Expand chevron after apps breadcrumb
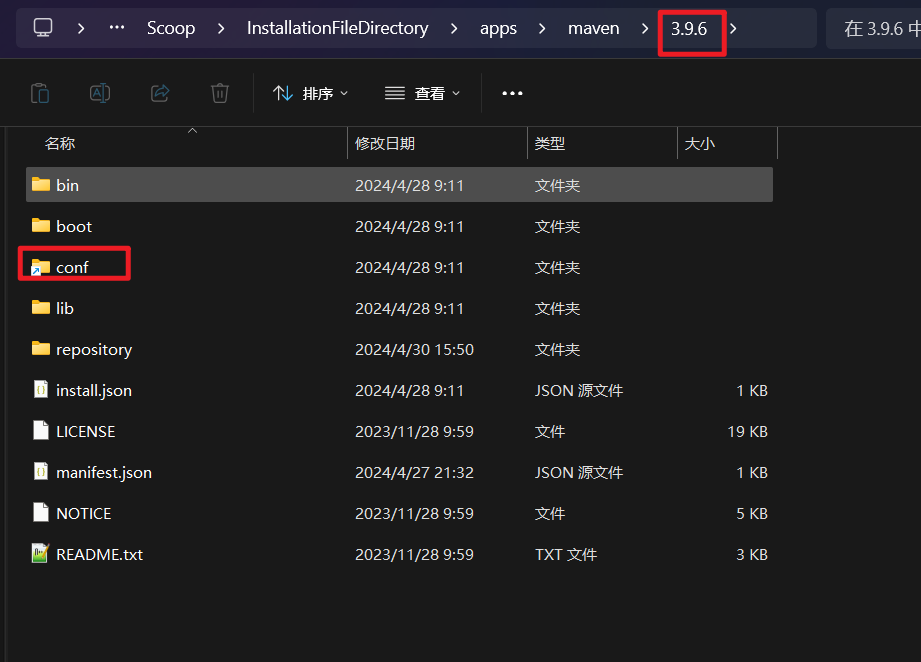The width and height of the screenshot is (921, 662). point(542,28)
